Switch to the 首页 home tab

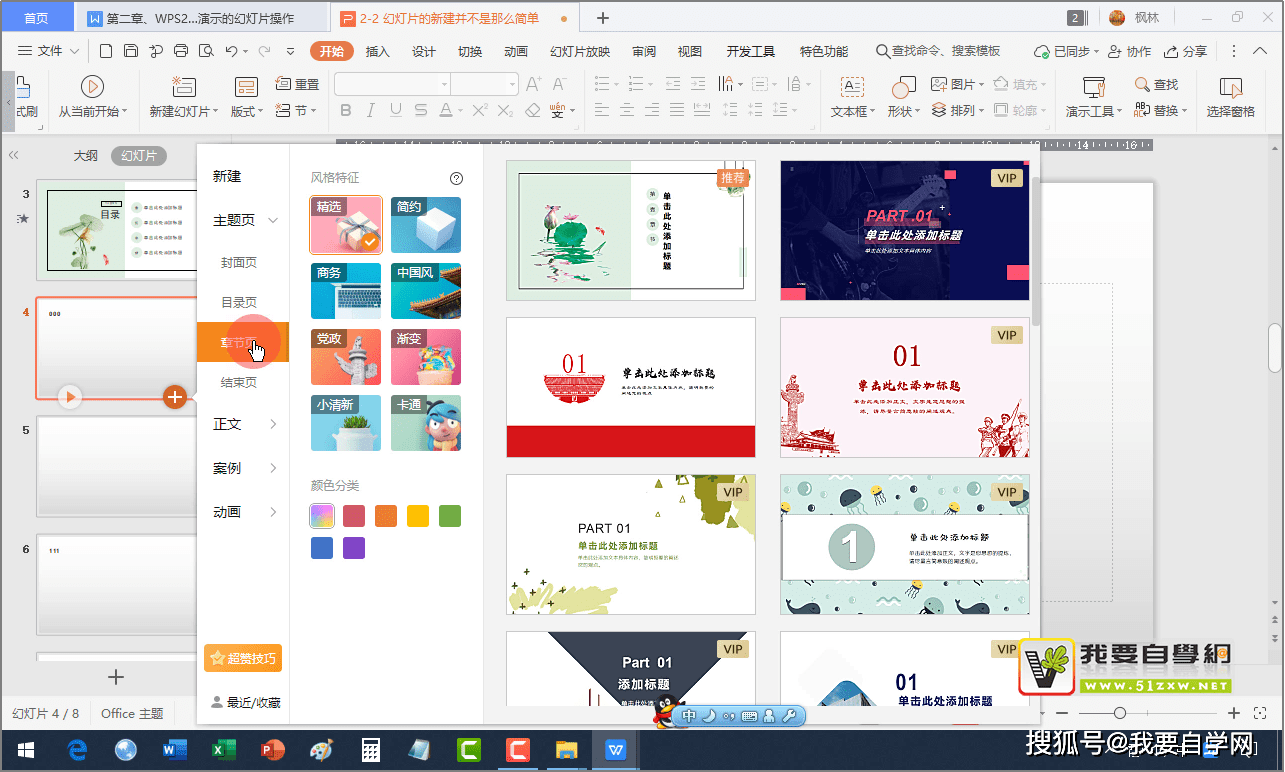(36, 18)
